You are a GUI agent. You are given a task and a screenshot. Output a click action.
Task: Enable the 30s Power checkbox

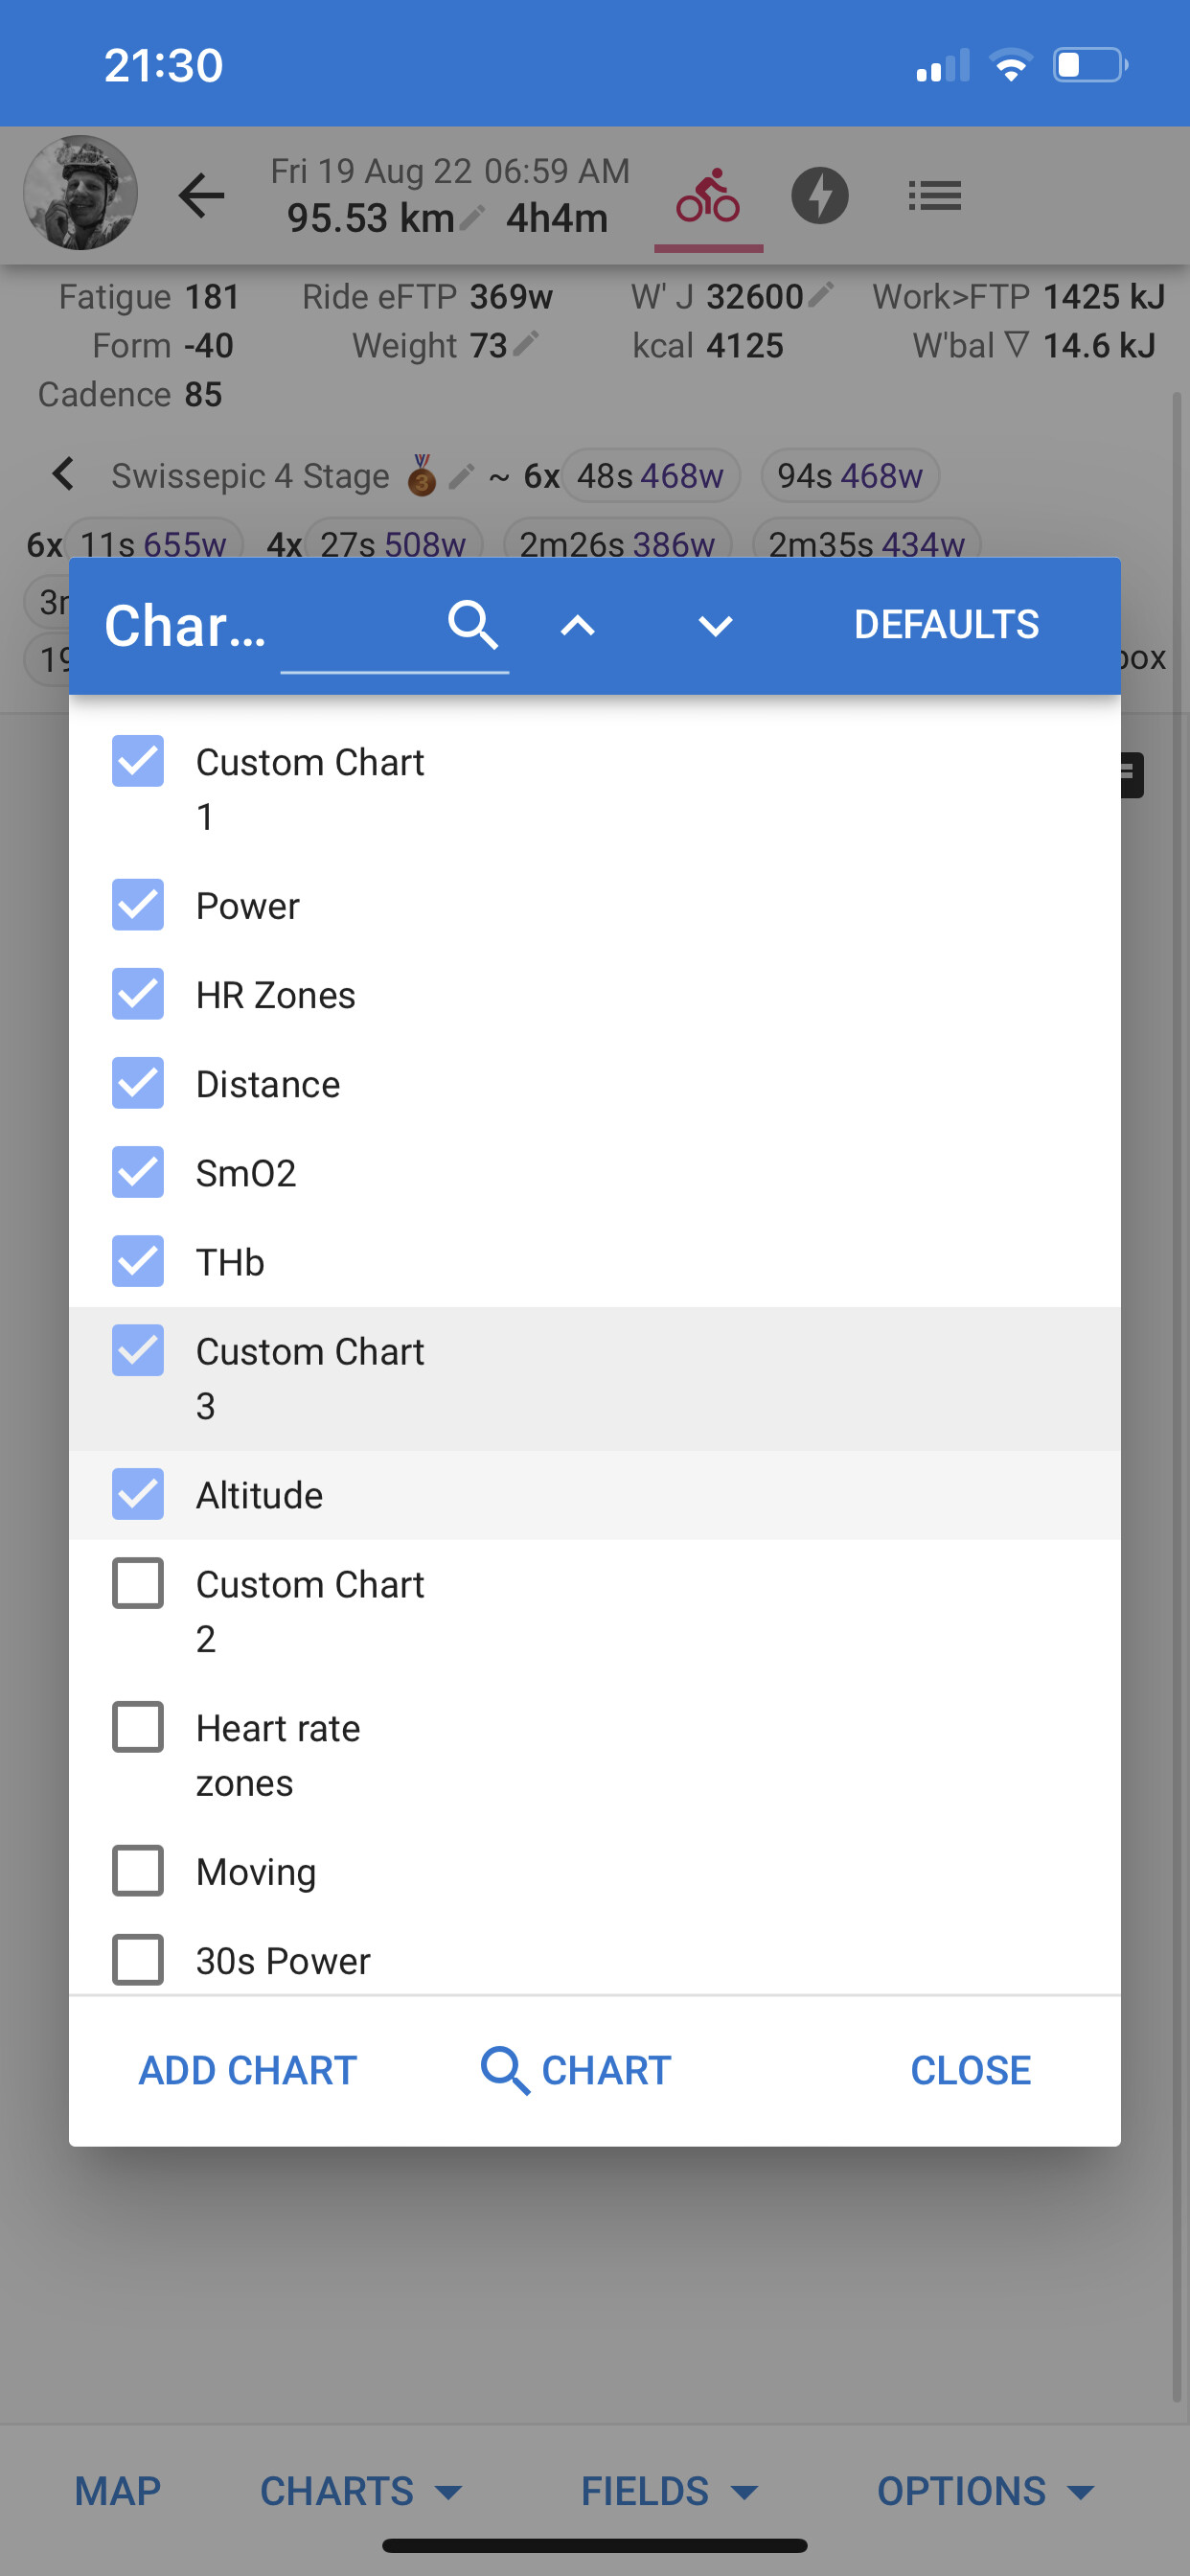[138, 1959]
